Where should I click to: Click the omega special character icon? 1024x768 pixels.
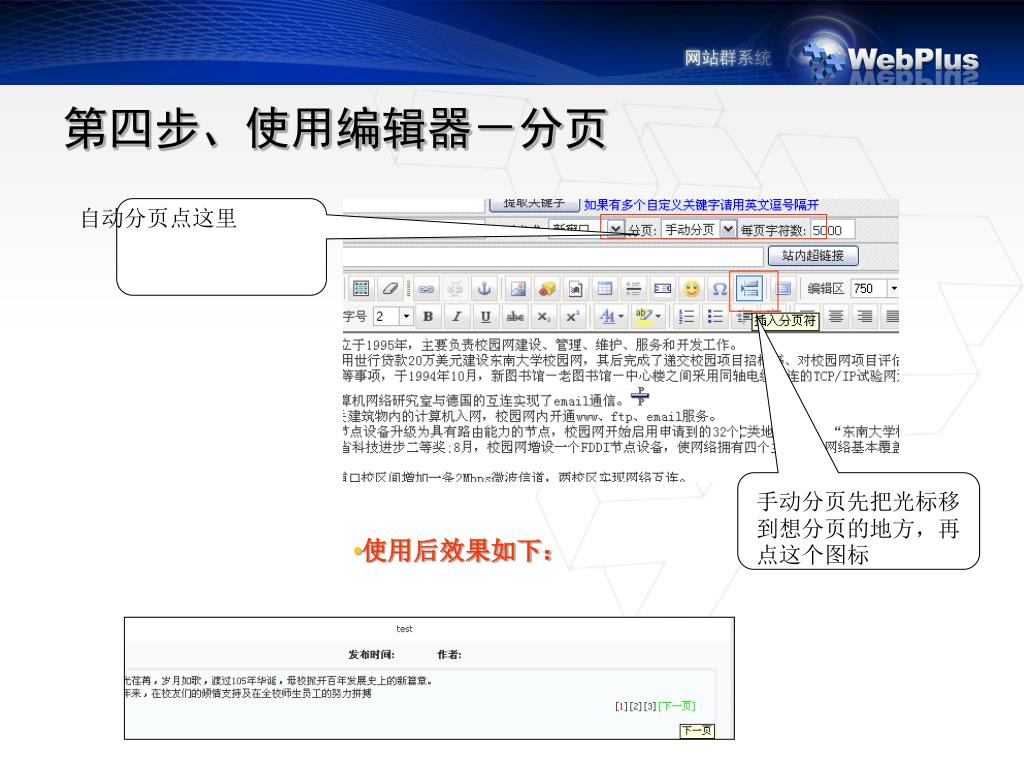coord(720,288)
